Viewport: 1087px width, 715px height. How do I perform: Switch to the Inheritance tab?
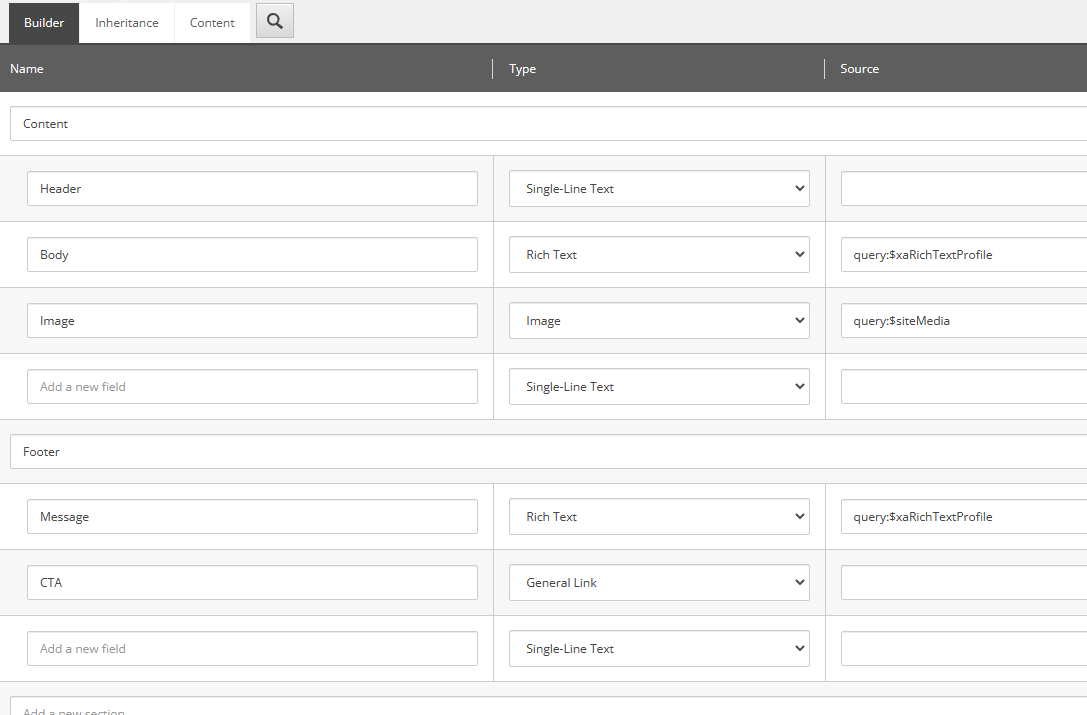(x=126, y=22)
